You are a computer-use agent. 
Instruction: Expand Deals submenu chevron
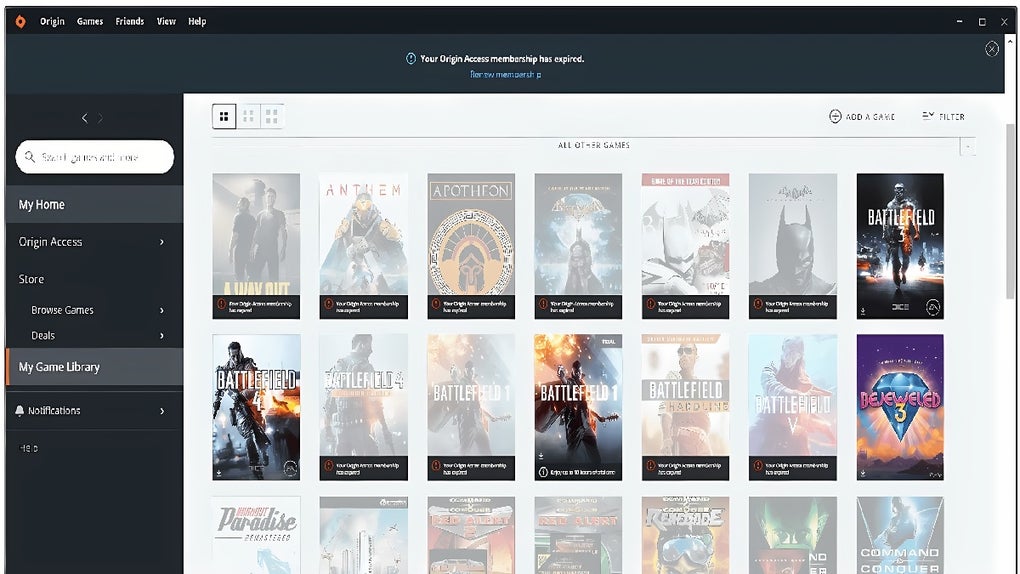click(x=162, y=336)
